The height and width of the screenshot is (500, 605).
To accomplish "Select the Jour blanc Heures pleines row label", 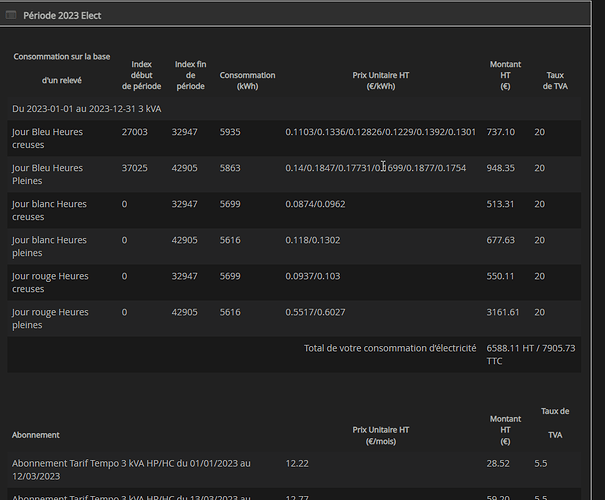I will [49, 246].
